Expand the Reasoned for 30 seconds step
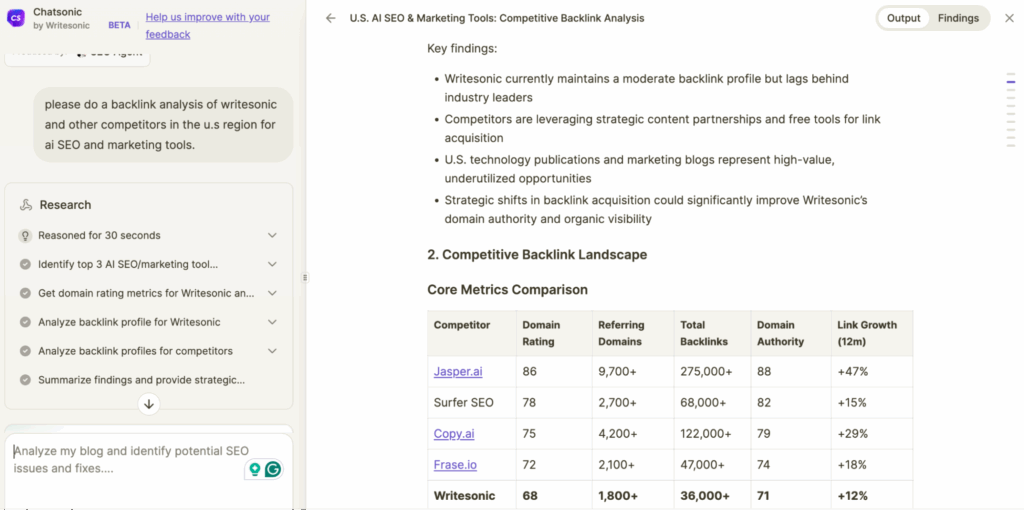The height and width of the screenshot is (510, 1024). 272,236
